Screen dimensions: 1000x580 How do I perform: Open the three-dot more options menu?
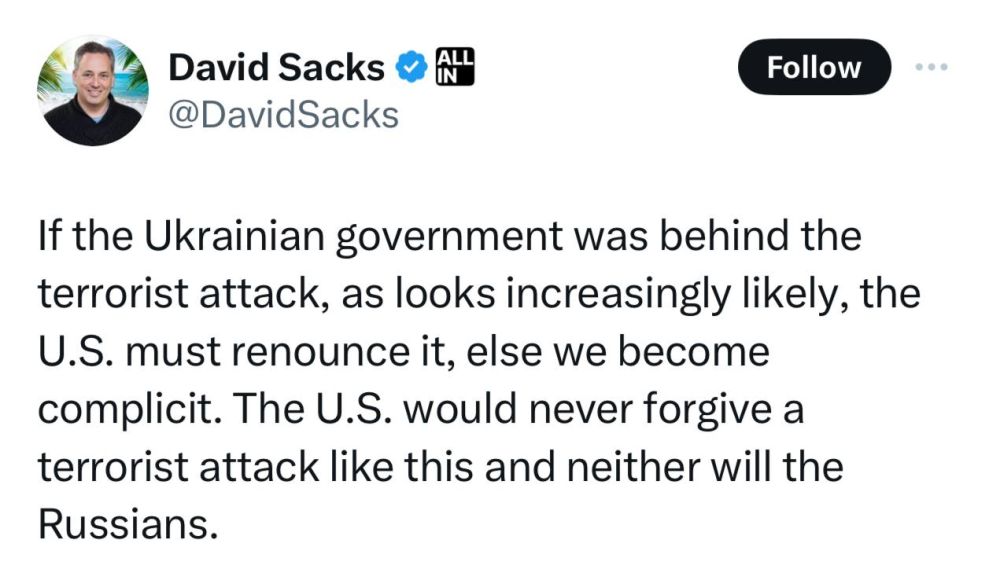tap(931, 67)
